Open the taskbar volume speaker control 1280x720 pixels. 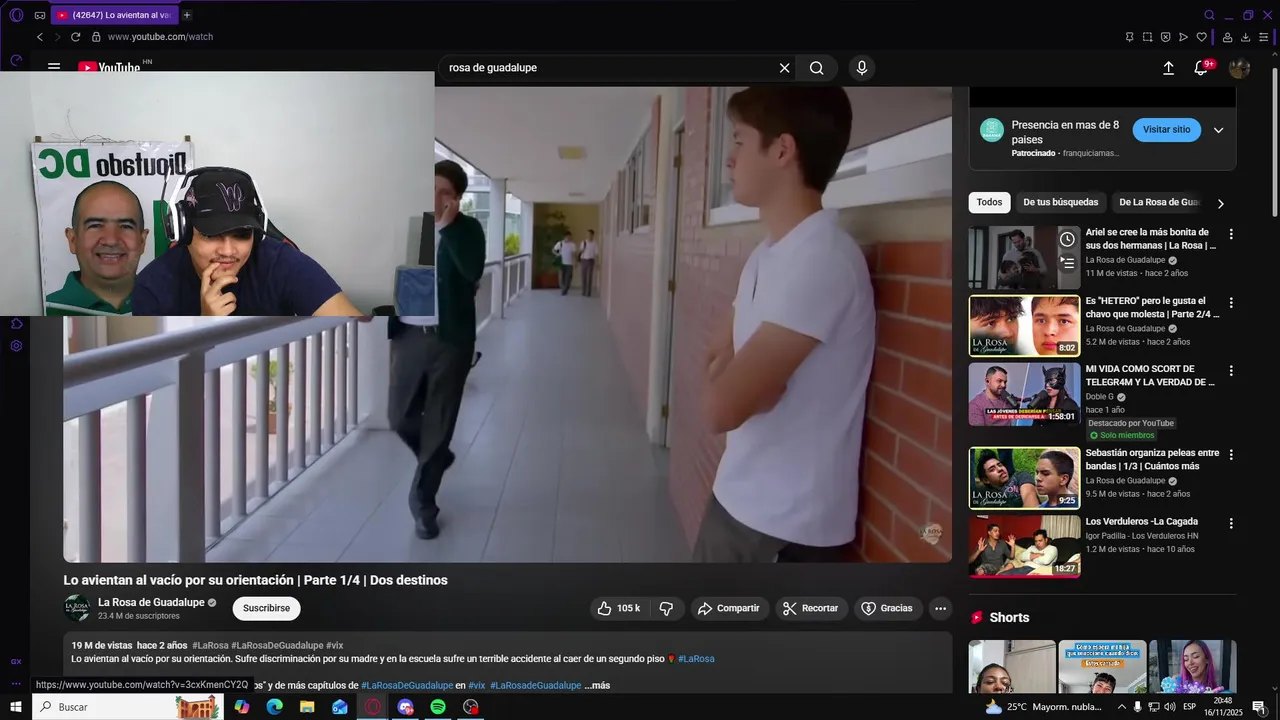coord(1171,707)
